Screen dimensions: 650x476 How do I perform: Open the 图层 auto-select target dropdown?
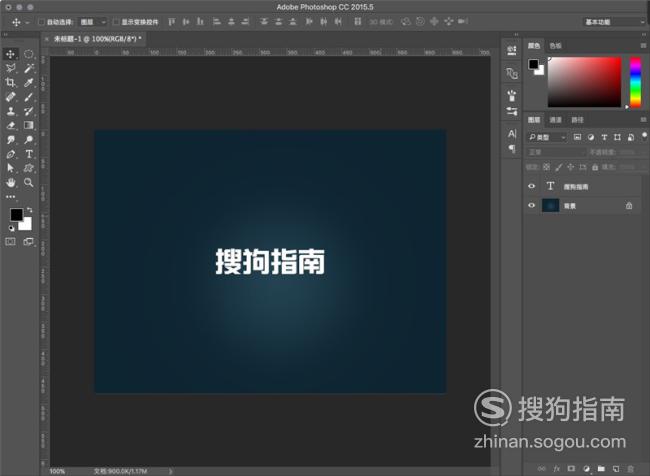click(93, 22)
